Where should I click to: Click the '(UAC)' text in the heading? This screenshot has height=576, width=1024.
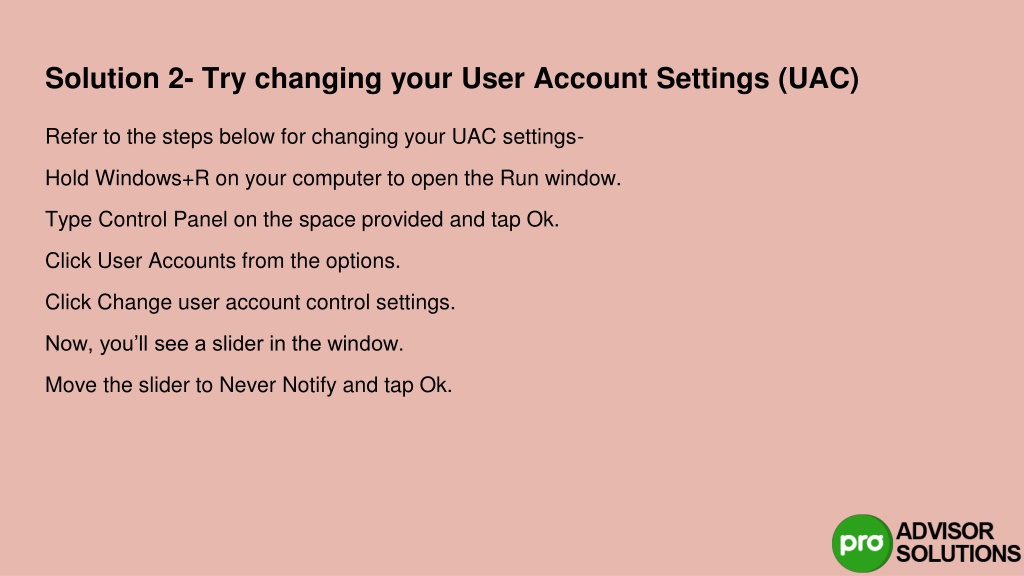coord(819,79)
